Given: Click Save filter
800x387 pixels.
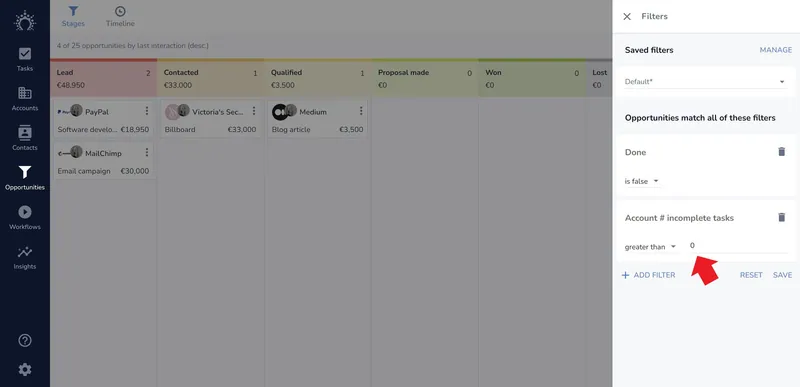Looking at the screenshot, I should 782,275.
